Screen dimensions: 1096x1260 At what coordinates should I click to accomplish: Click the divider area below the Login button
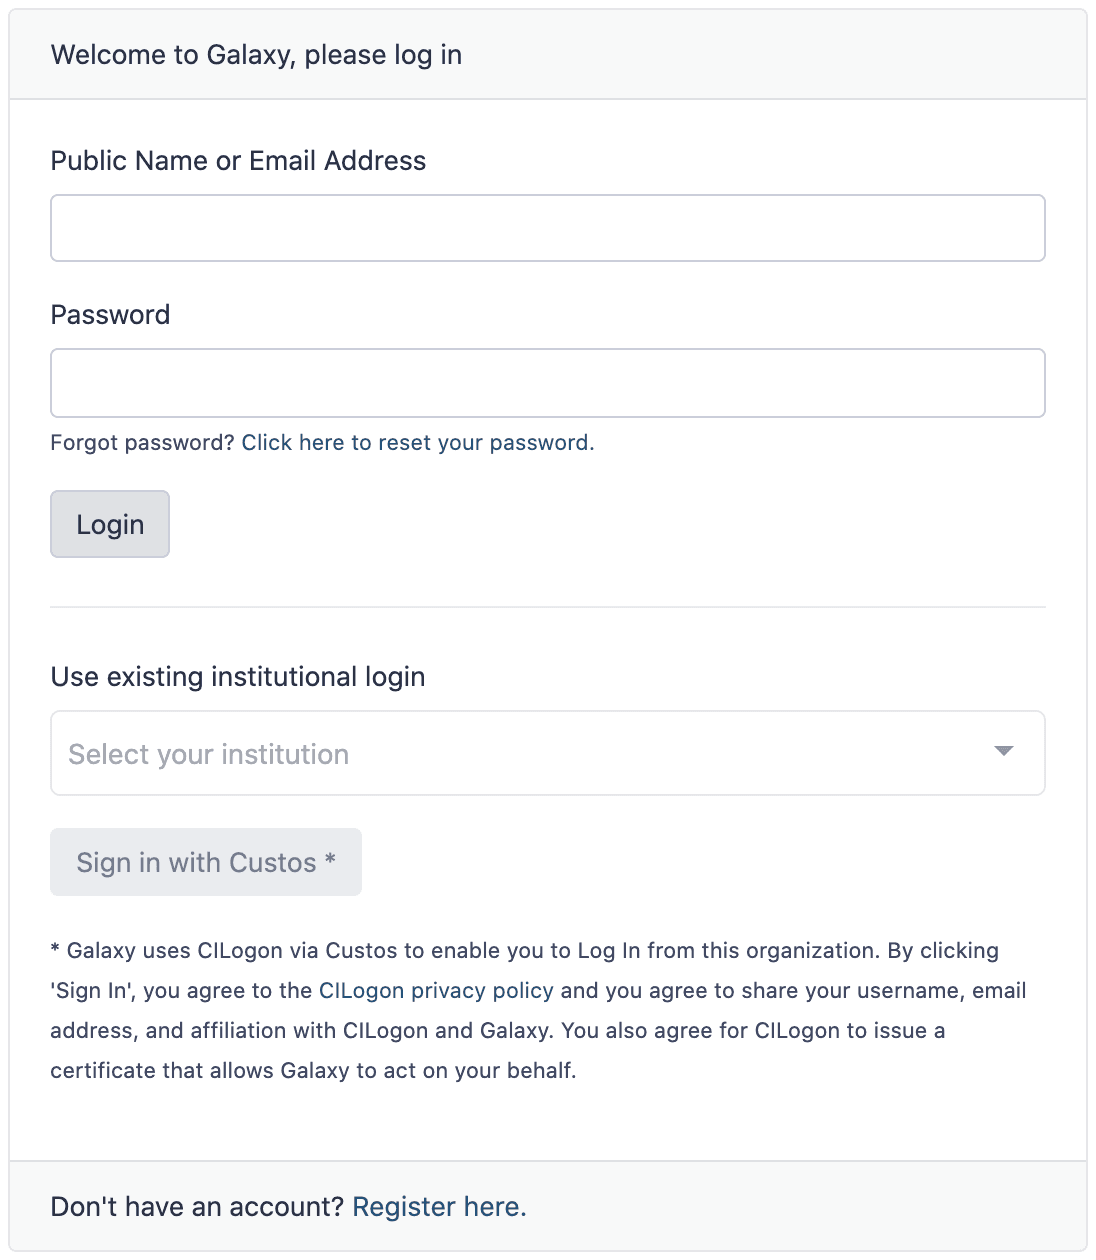[547, 604]
